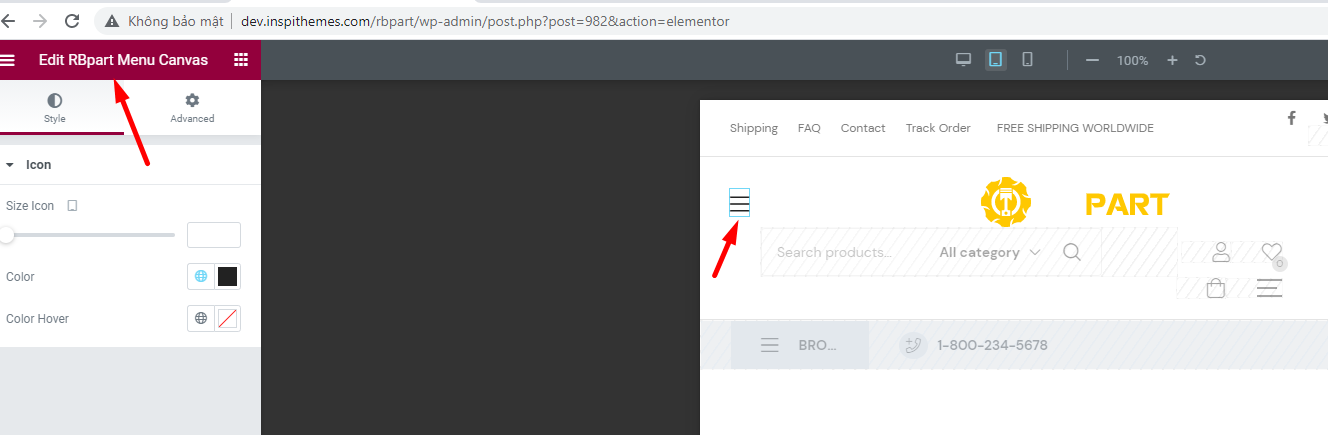Click the phone call icon
The image size is (1328, 435).
[x=913, y=345]
